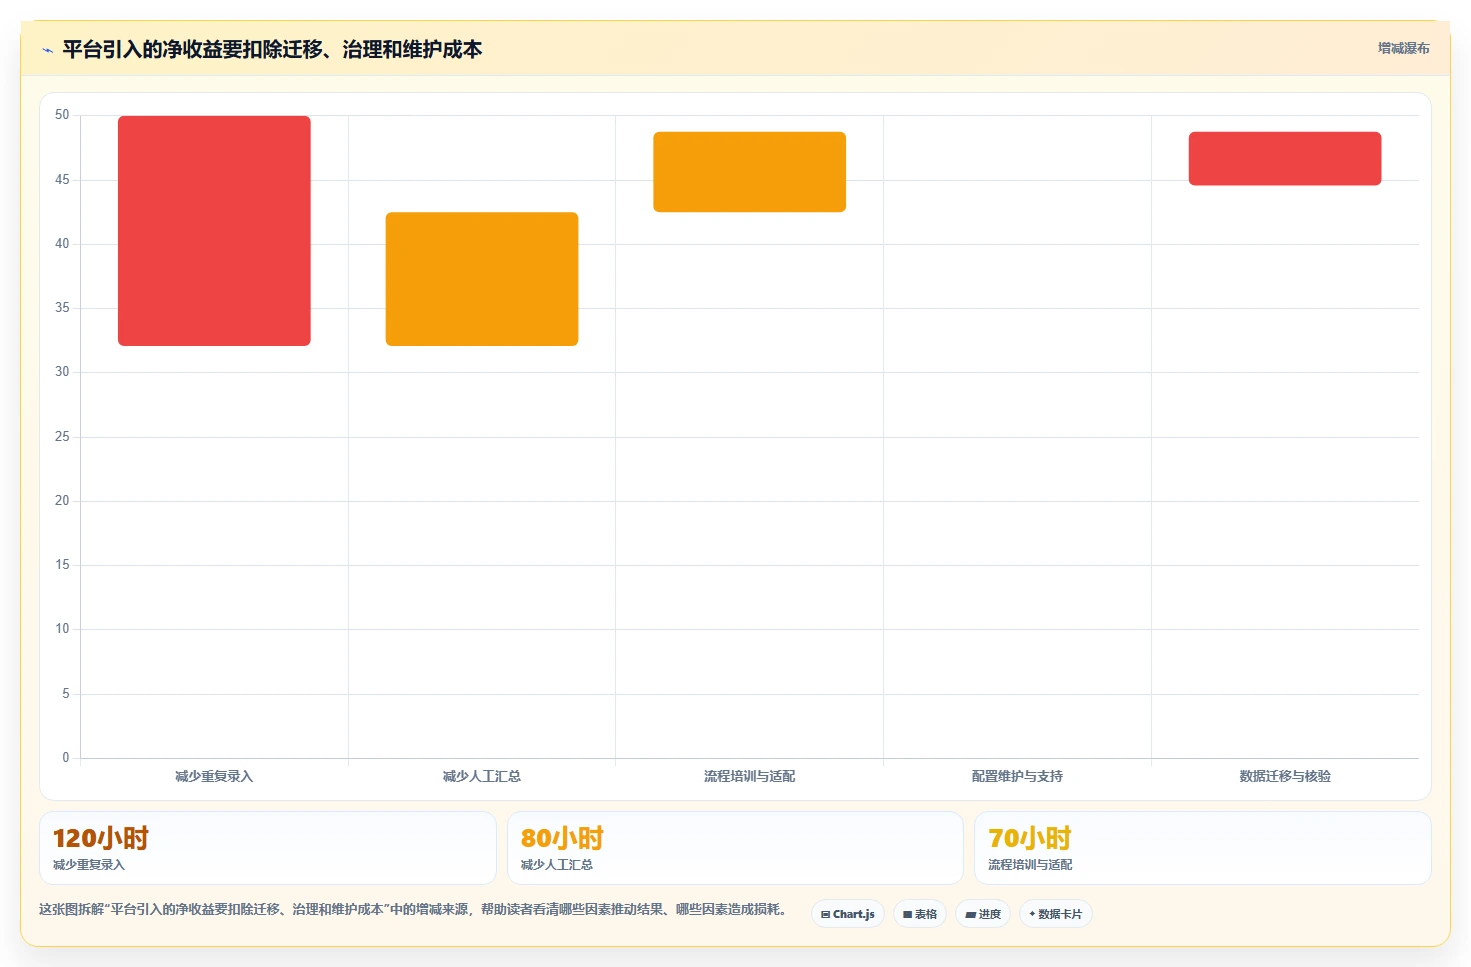Click the y-axis value 25
This screenshot has height=967, width=1471.
(62, 437)
